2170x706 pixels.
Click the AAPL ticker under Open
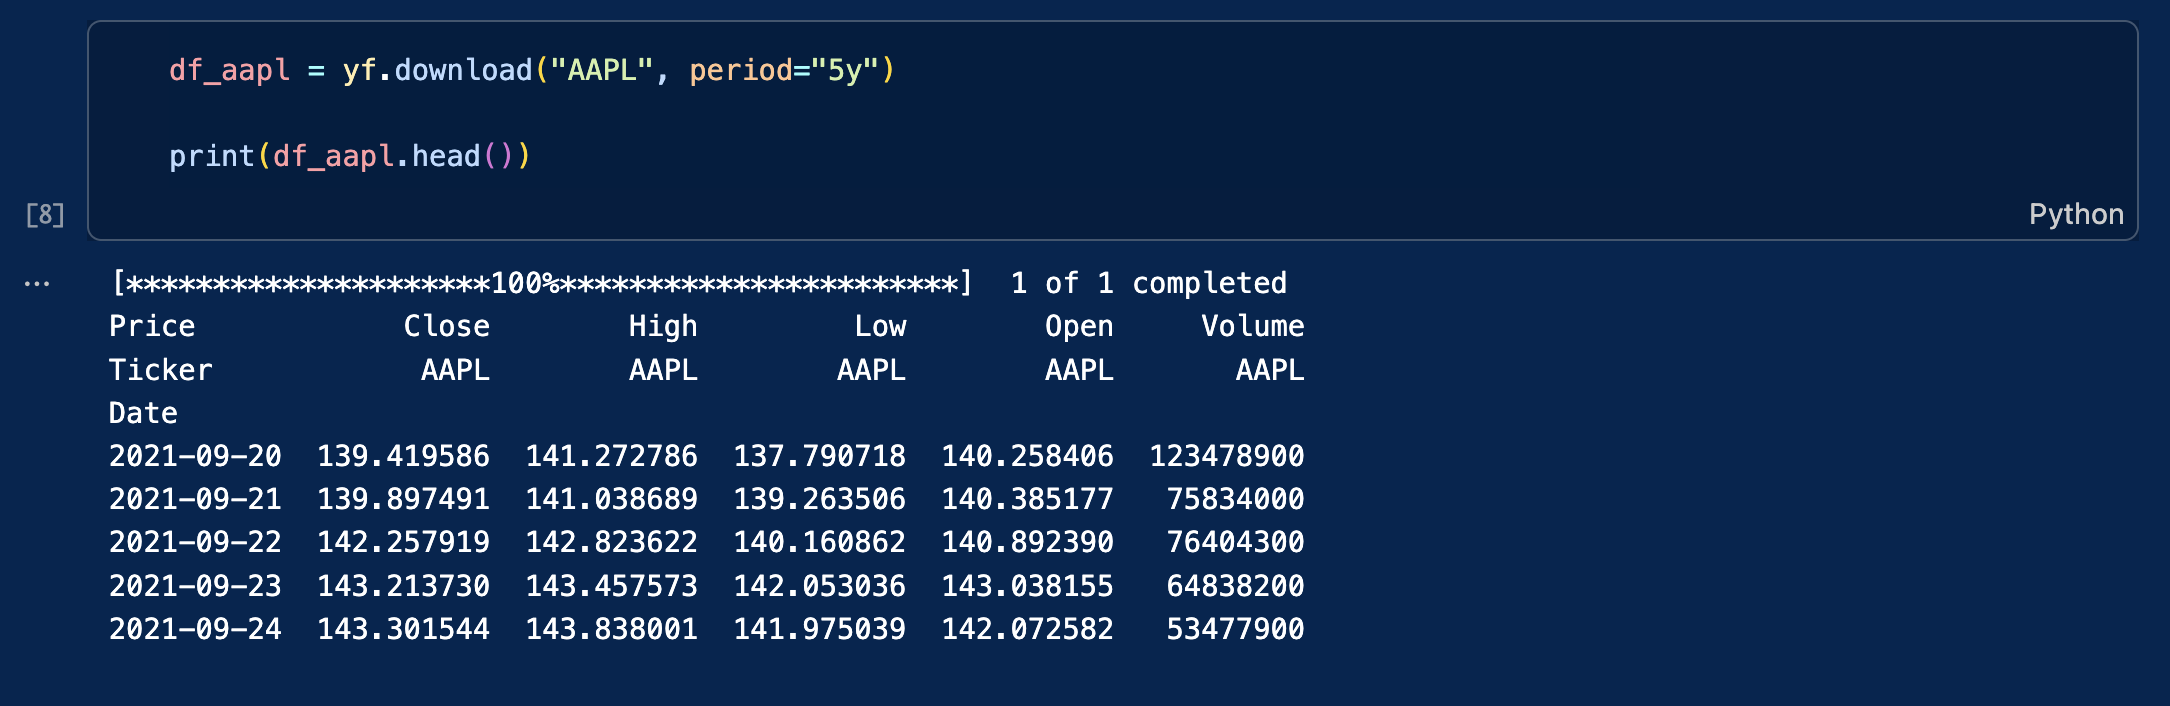(x=1079, y=370)
